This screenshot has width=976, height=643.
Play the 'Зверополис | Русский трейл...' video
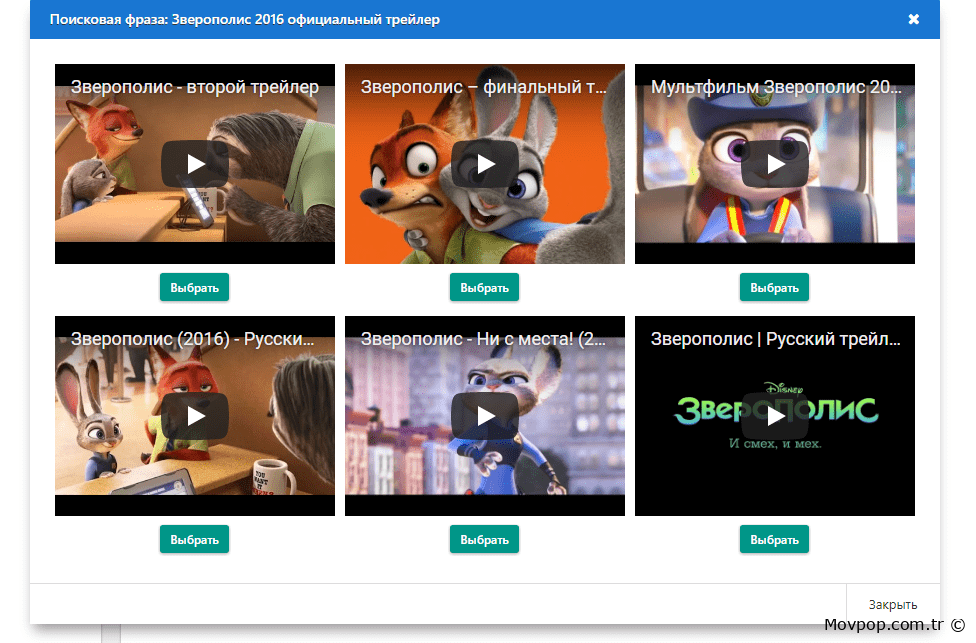(775, 416)
